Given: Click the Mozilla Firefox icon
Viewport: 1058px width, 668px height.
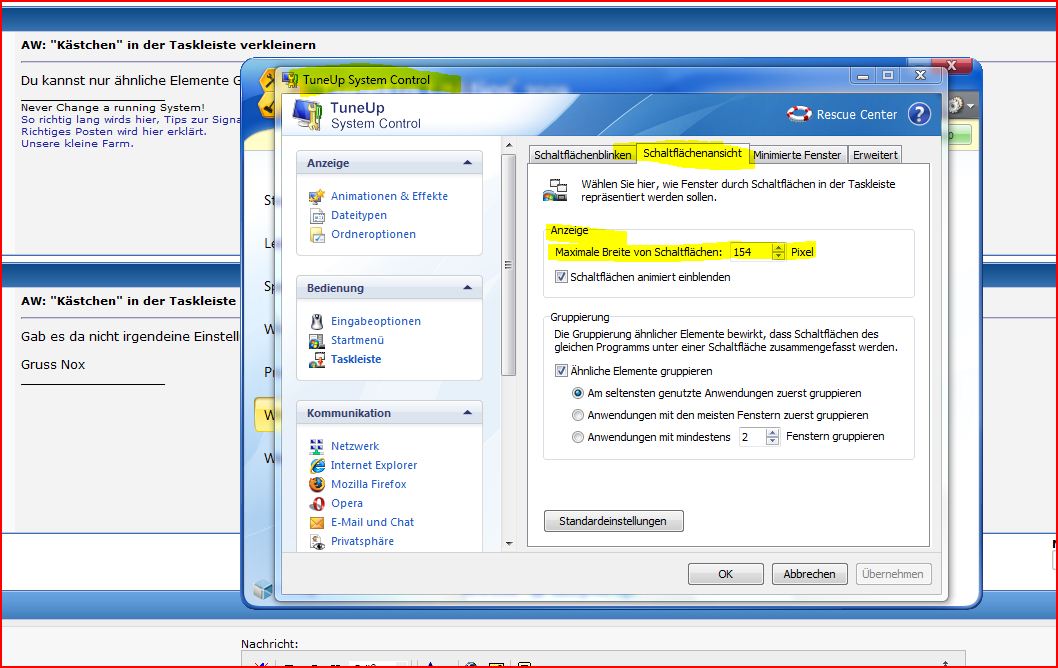Looking at the screenshot, I should (x=316, y=484).
